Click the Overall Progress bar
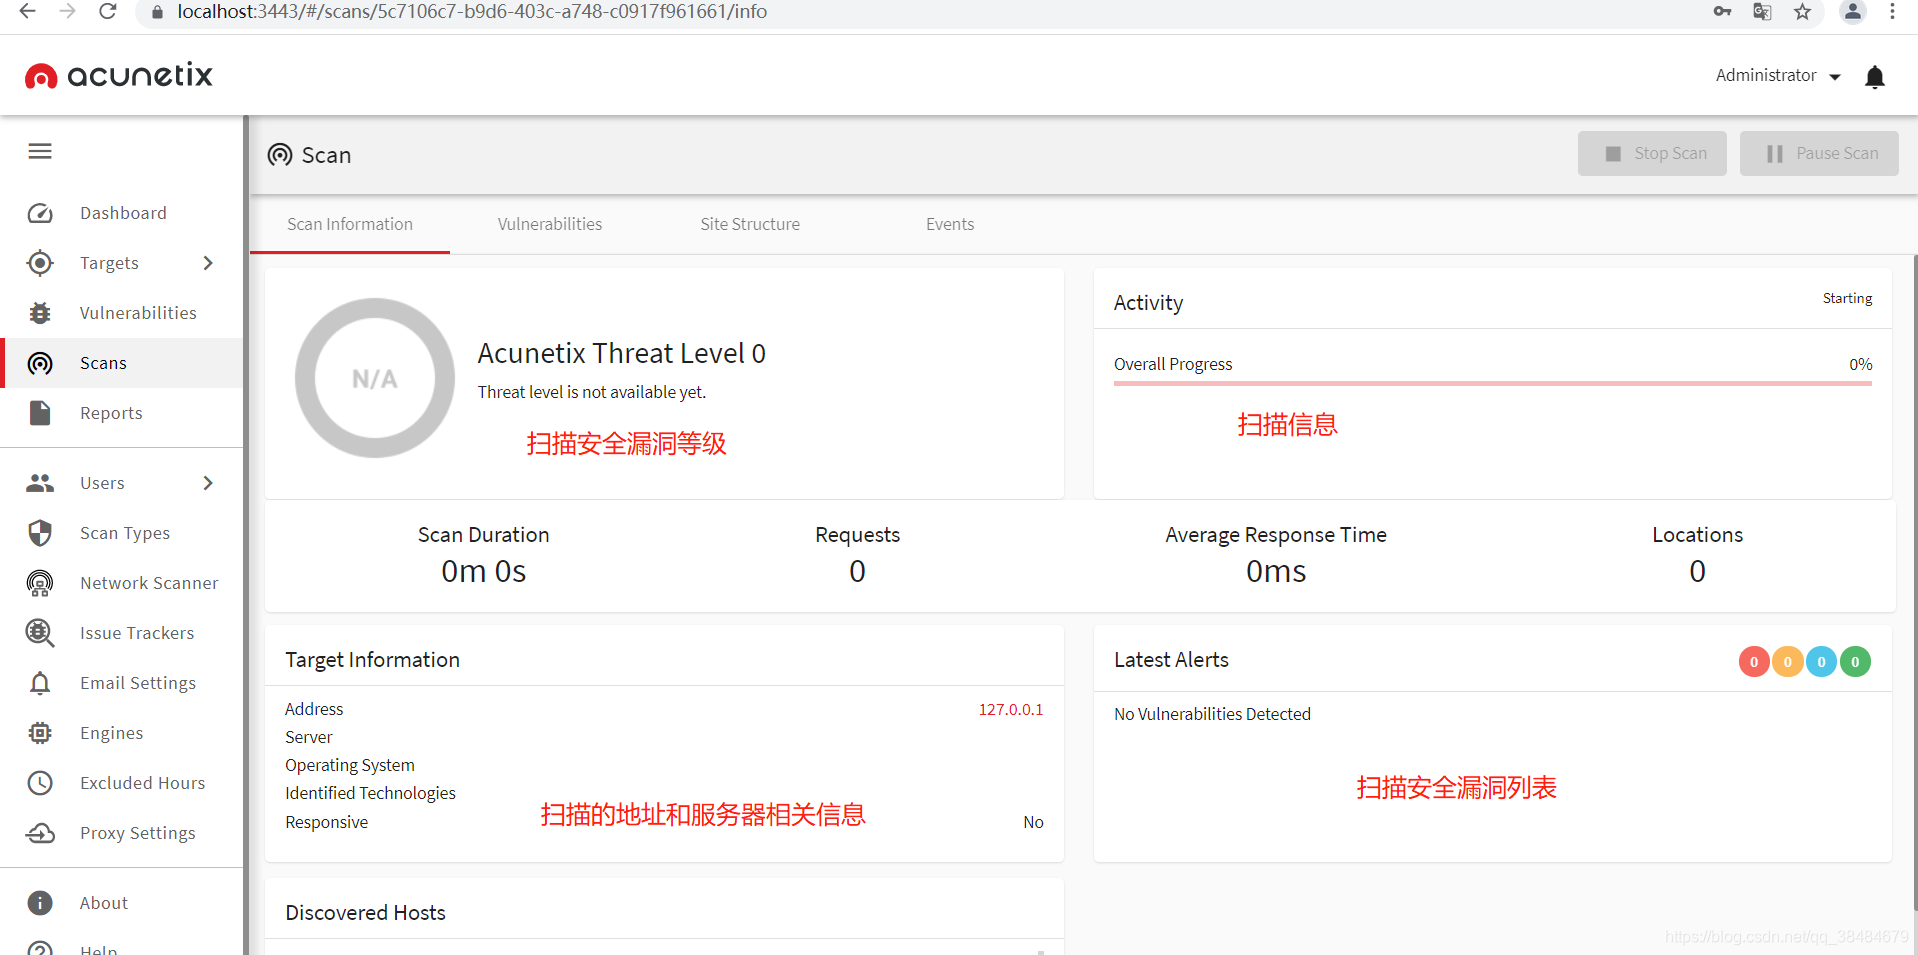The image size is (1918, 955). (x=1493, y=383)
